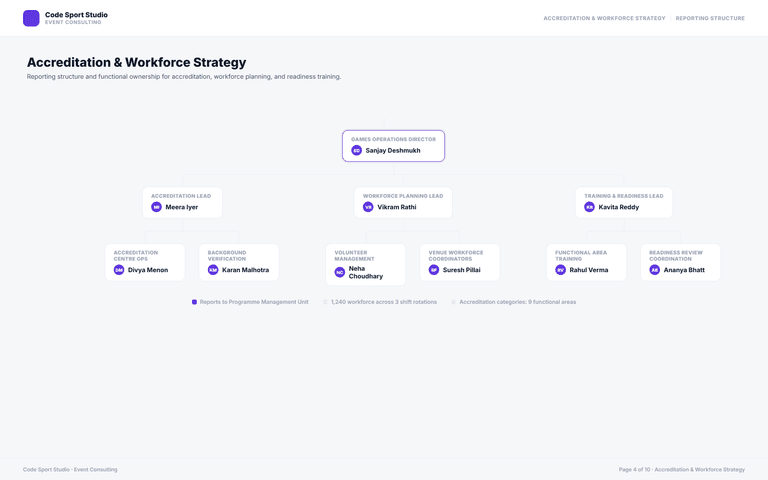The height and width of the screenshot is (480, 768).
Task: Select the Training & Readiness Lead card
Action: tap(624, 202)
